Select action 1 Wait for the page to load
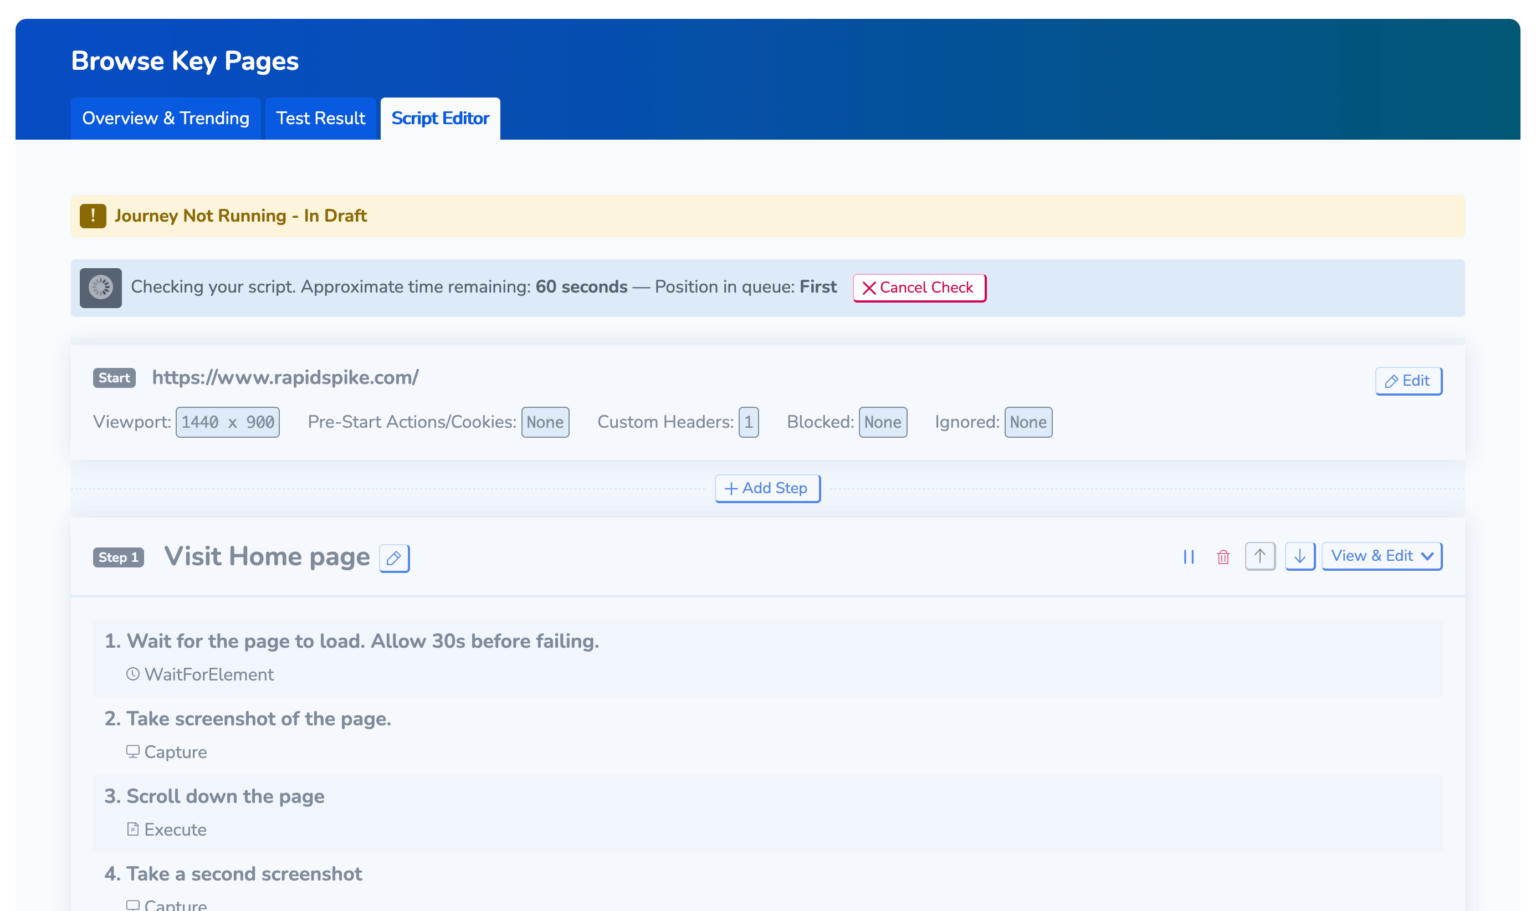The image size is (1536, 911). pyautogui.click(x=767, y=658)
